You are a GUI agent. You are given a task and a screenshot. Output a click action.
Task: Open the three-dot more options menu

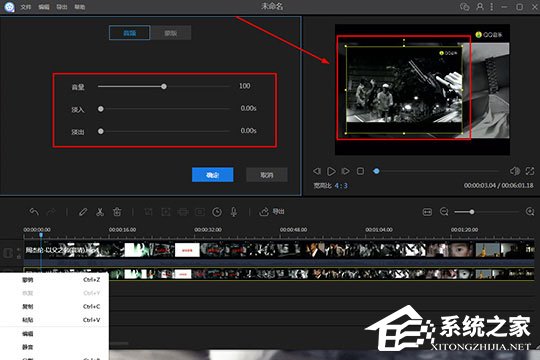492,7
